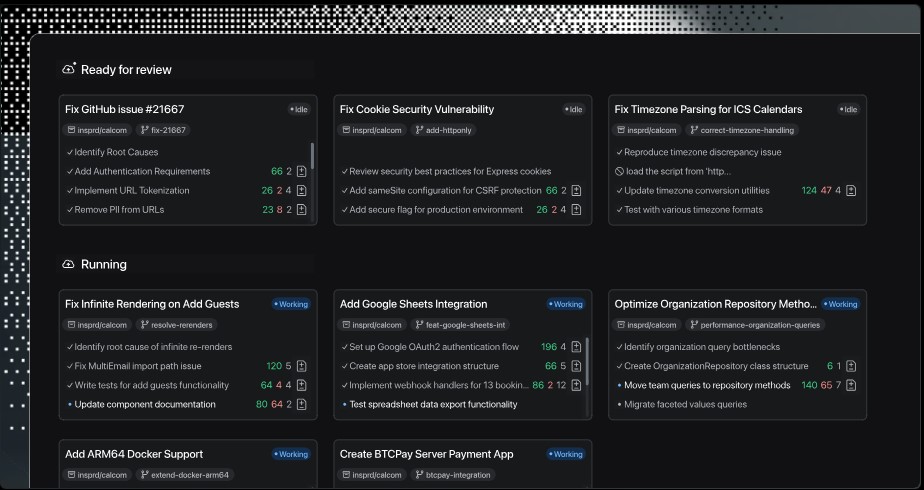The image size is (924, 490).
Task: Open diff file icon for Remove PII from URLs
Action: click(302, 210)
